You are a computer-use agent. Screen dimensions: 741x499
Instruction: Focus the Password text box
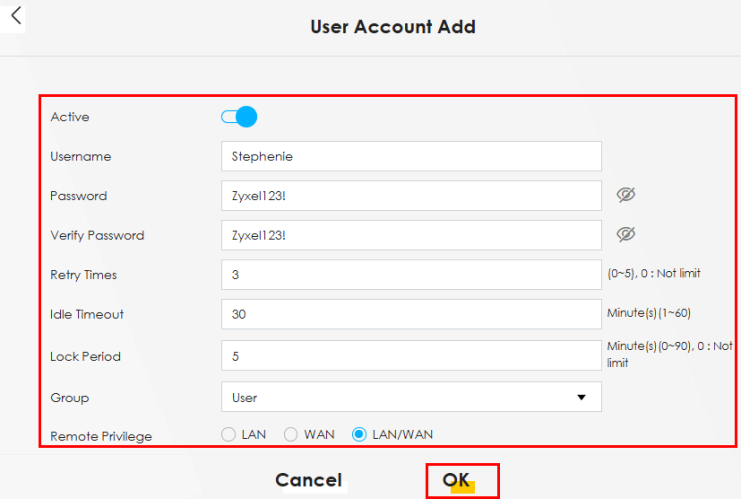pos(410,196)
